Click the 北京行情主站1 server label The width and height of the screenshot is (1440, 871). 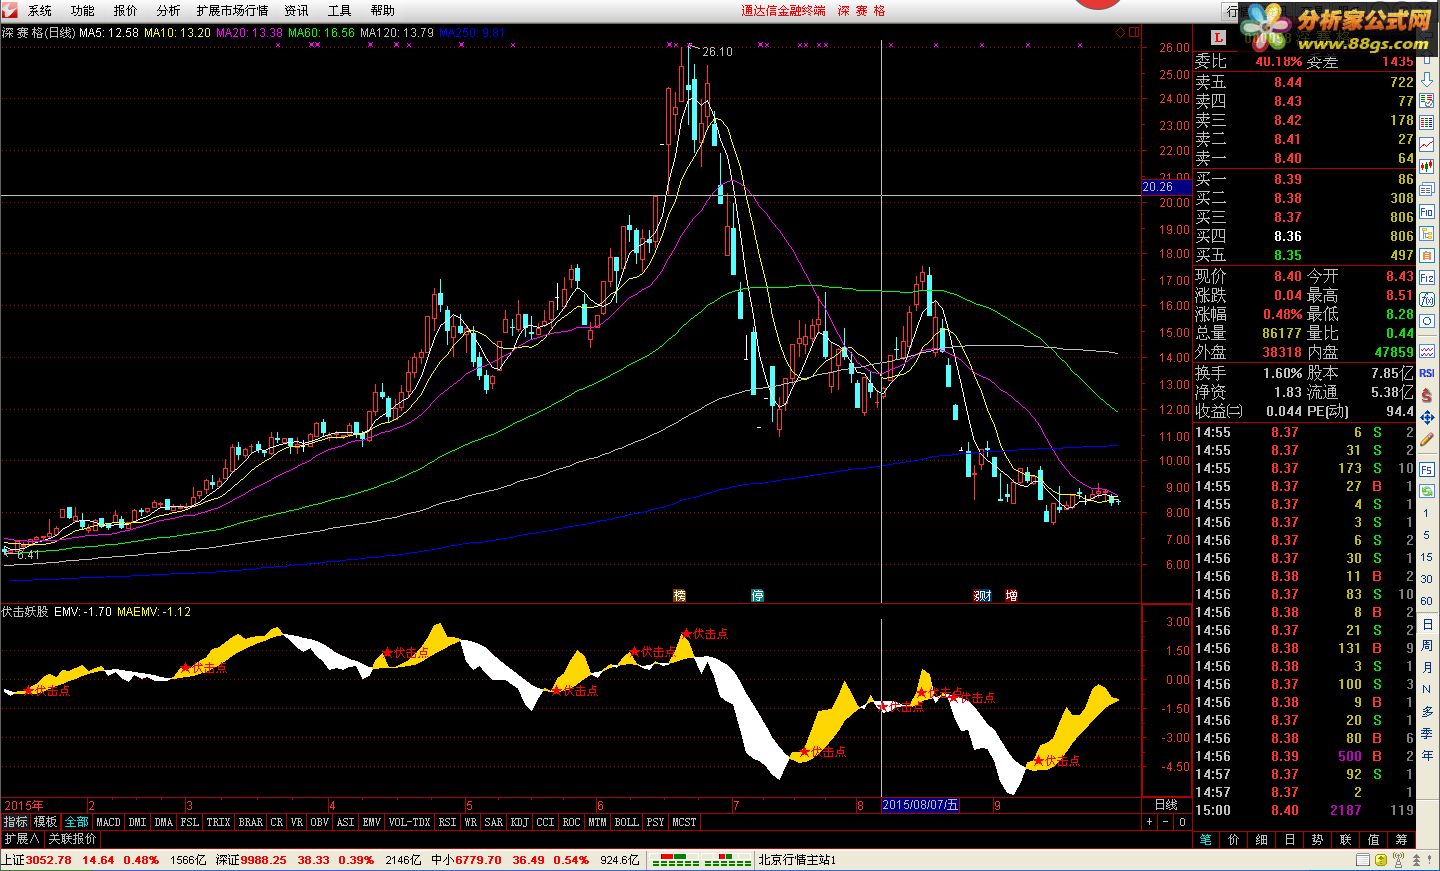(797, 860)
